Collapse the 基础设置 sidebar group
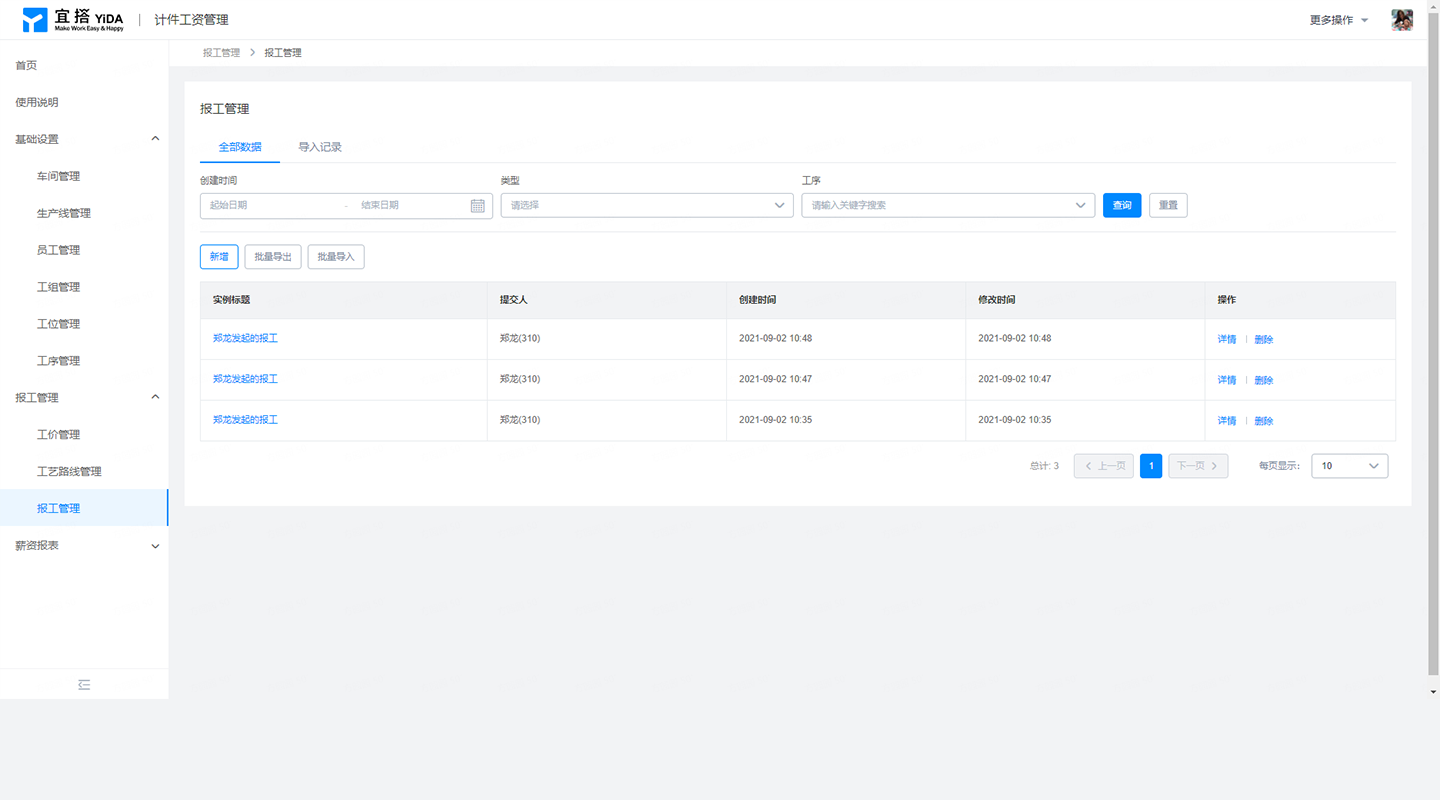 pos(84,139)
